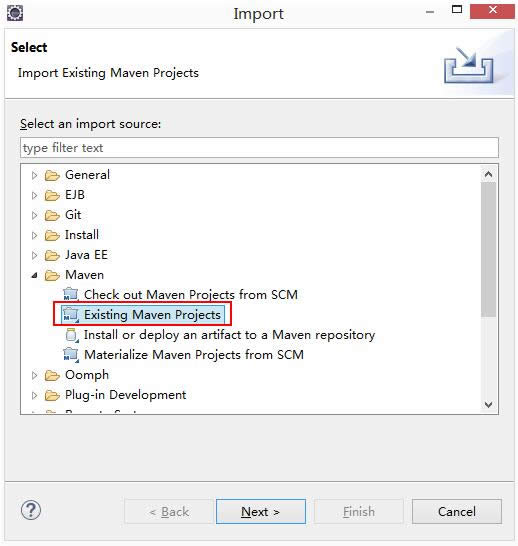Click the scrollbar up arrow

tap(488, 174)
